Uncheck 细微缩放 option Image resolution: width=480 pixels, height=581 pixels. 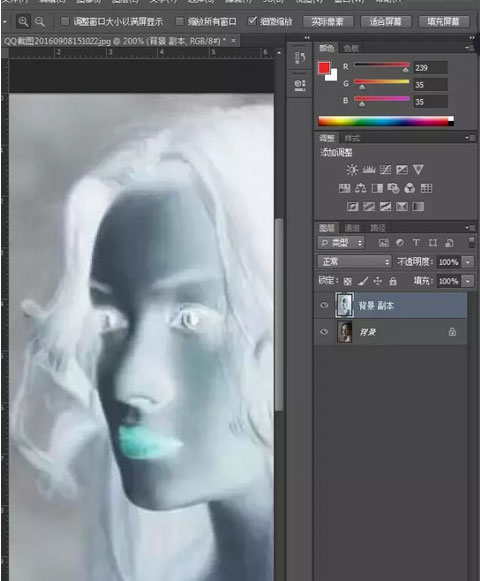tap(252, 21)
